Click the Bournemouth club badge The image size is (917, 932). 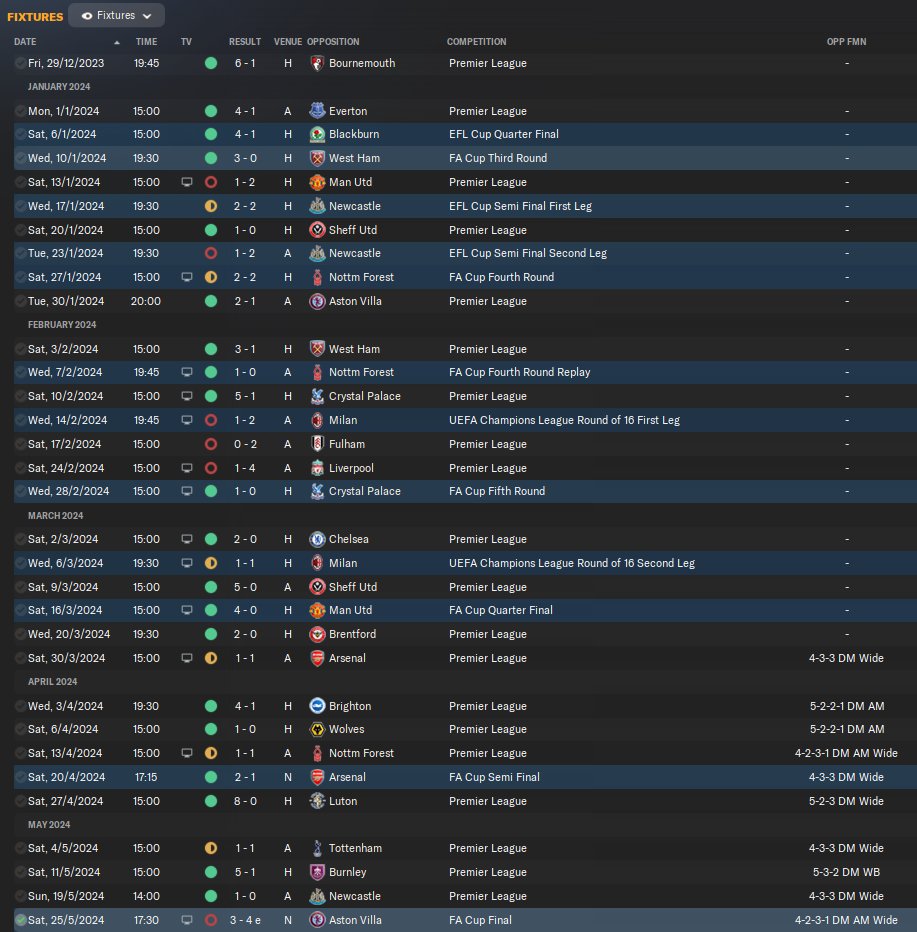[x=317, y=63]
